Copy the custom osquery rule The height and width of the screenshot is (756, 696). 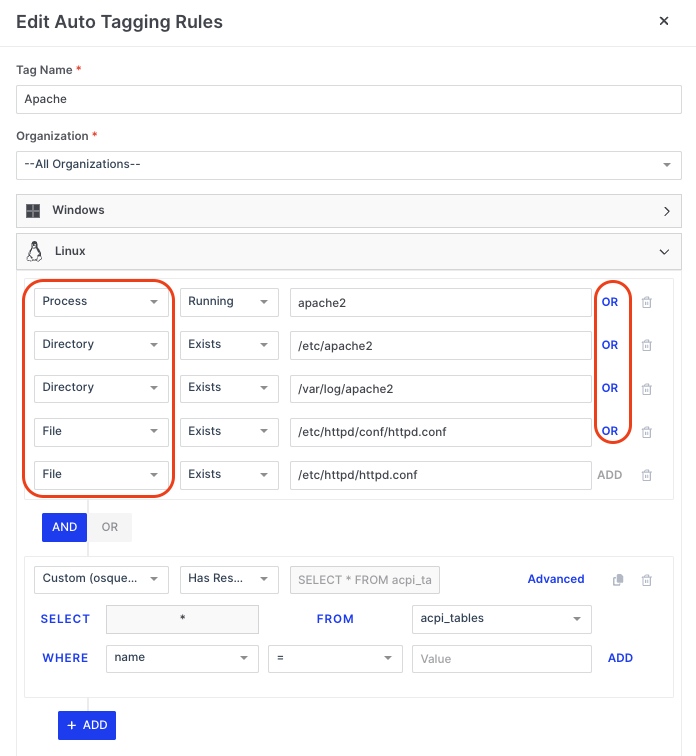(x=618, y=580)
